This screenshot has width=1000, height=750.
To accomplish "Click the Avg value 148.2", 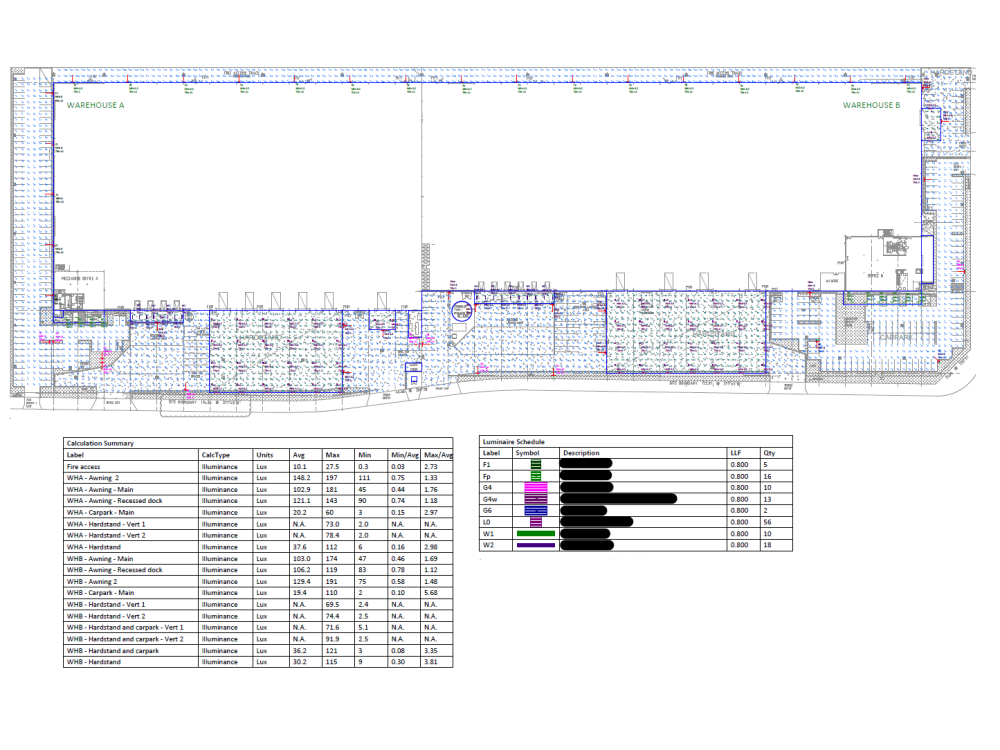I will tap(301, 478).
